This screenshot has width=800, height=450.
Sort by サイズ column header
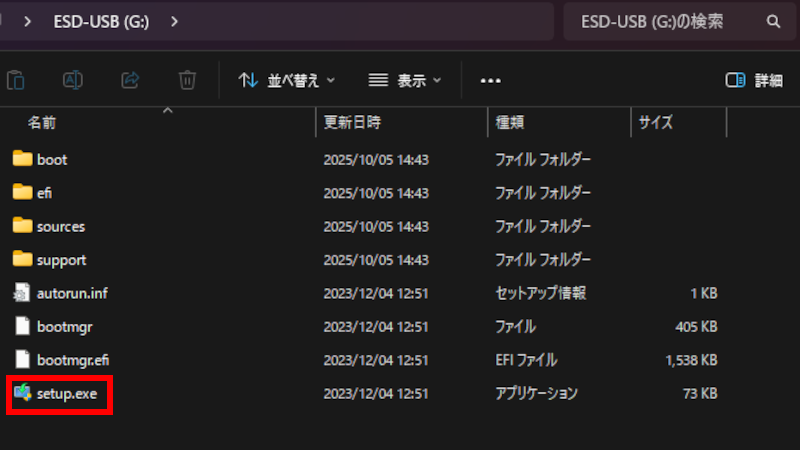(656, 123)
